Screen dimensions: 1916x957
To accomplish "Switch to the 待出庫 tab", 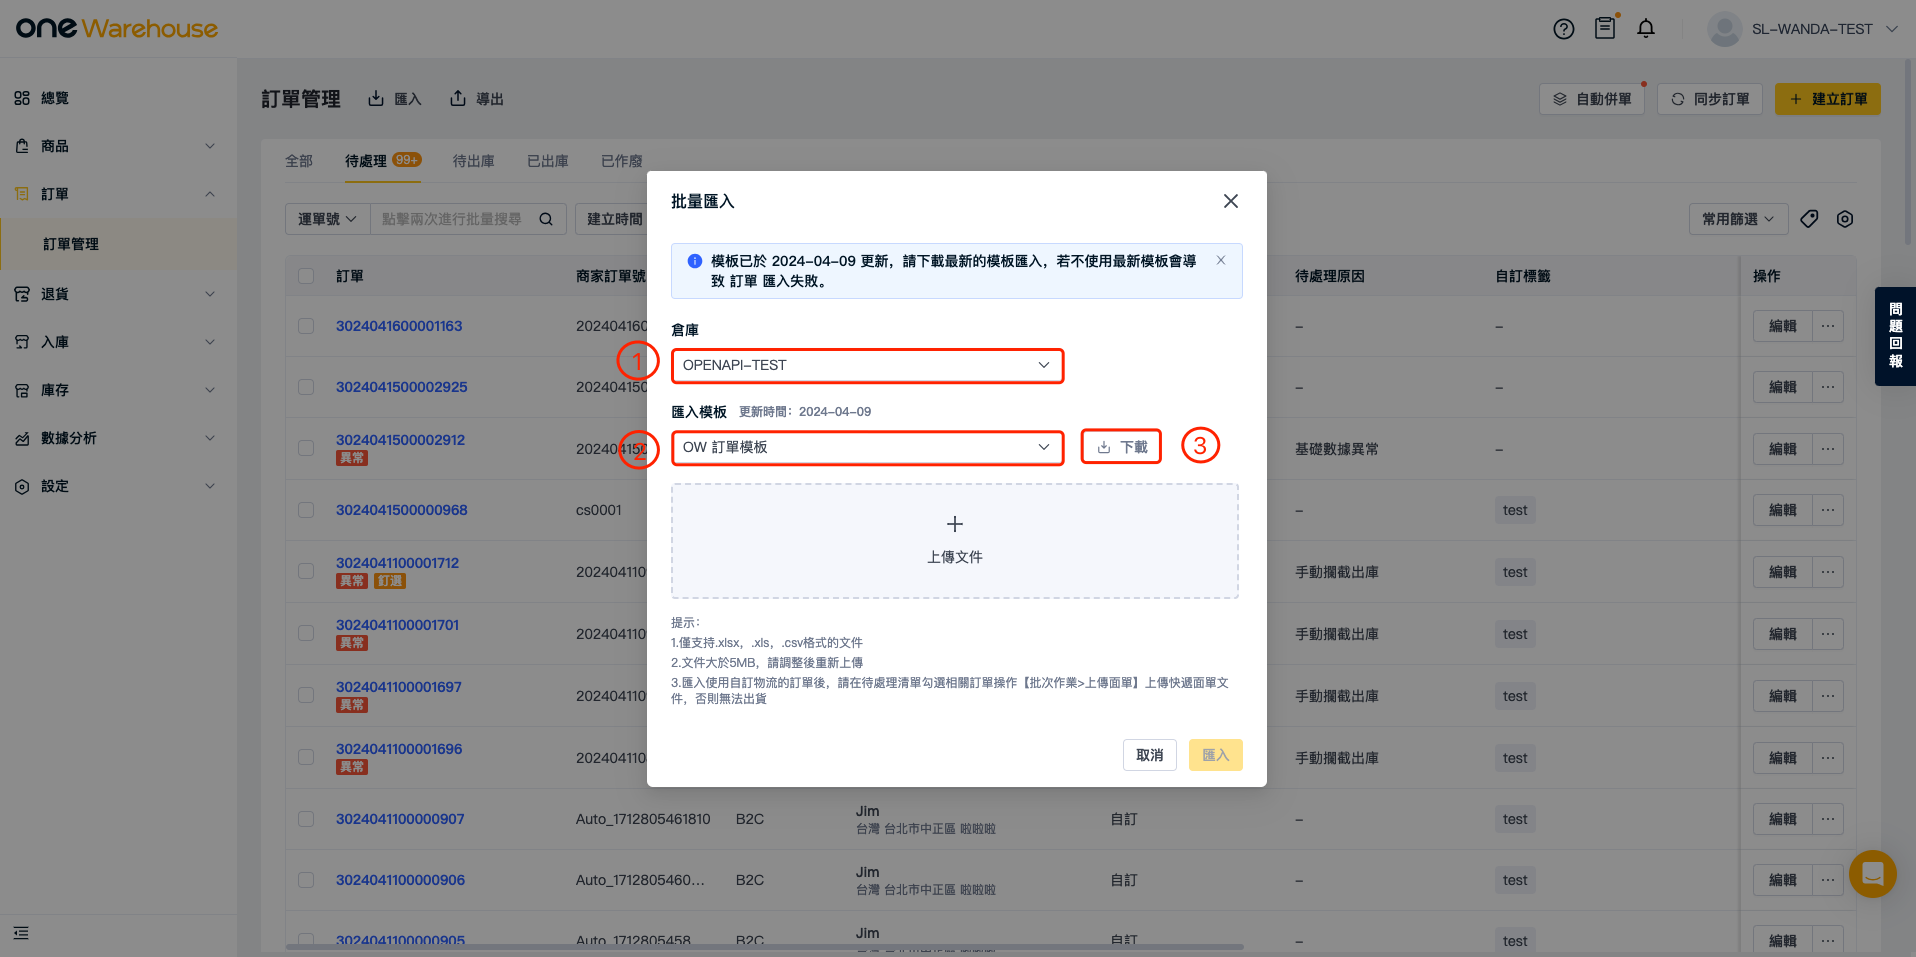I will [x=474, y=161].
